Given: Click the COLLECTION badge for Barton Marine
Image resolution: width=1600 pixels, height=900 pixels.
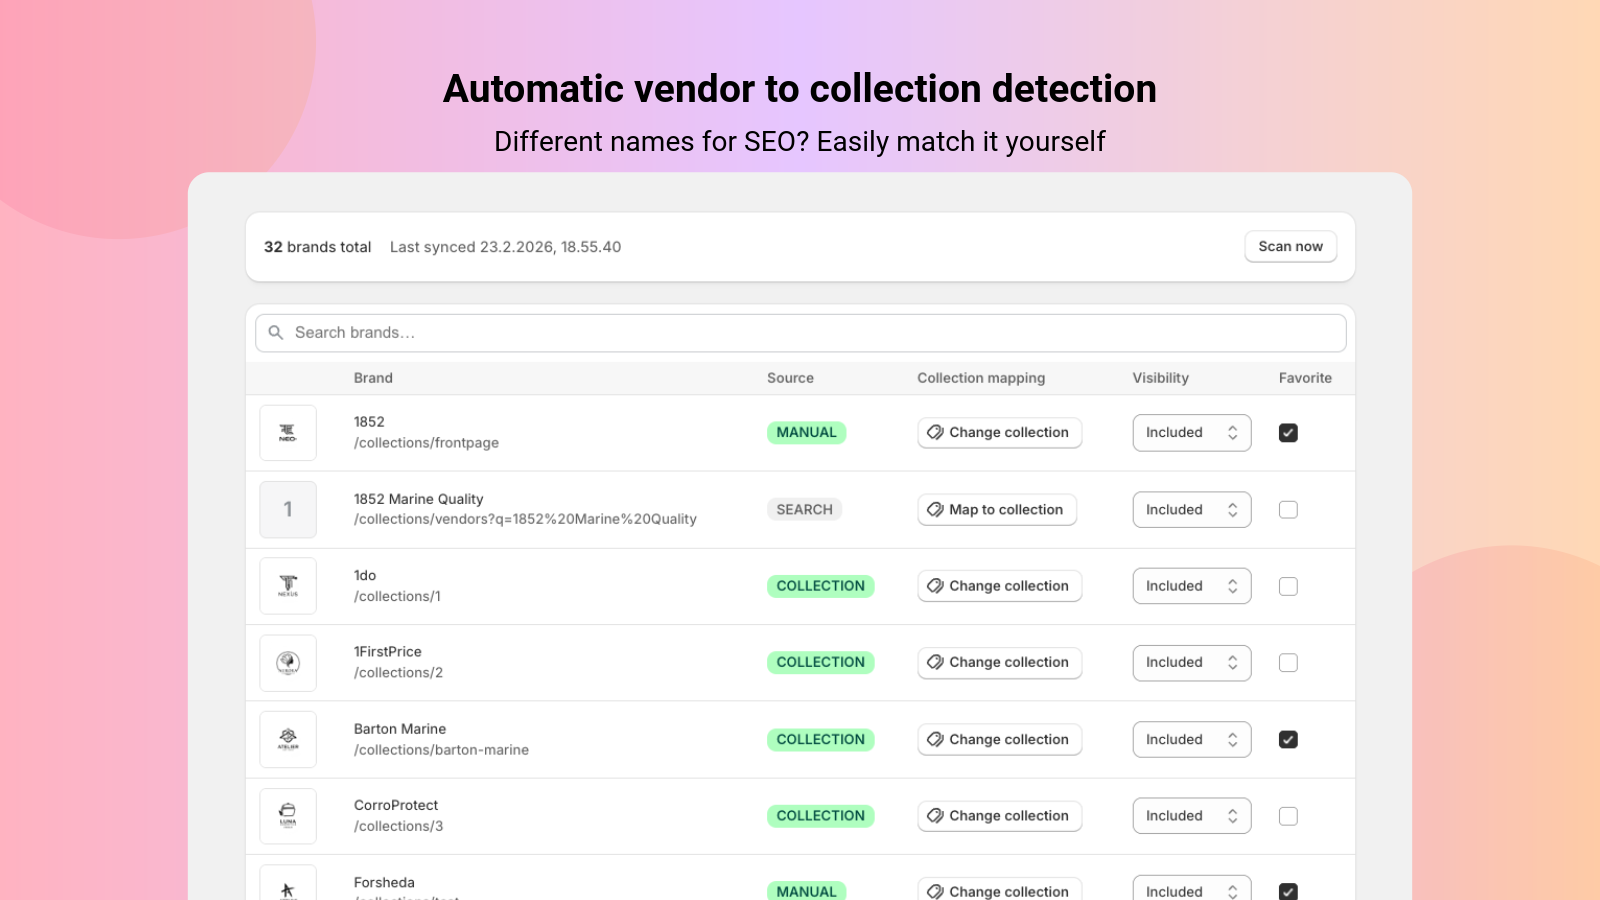Looking at the screenshot, I should coord(820,740).
